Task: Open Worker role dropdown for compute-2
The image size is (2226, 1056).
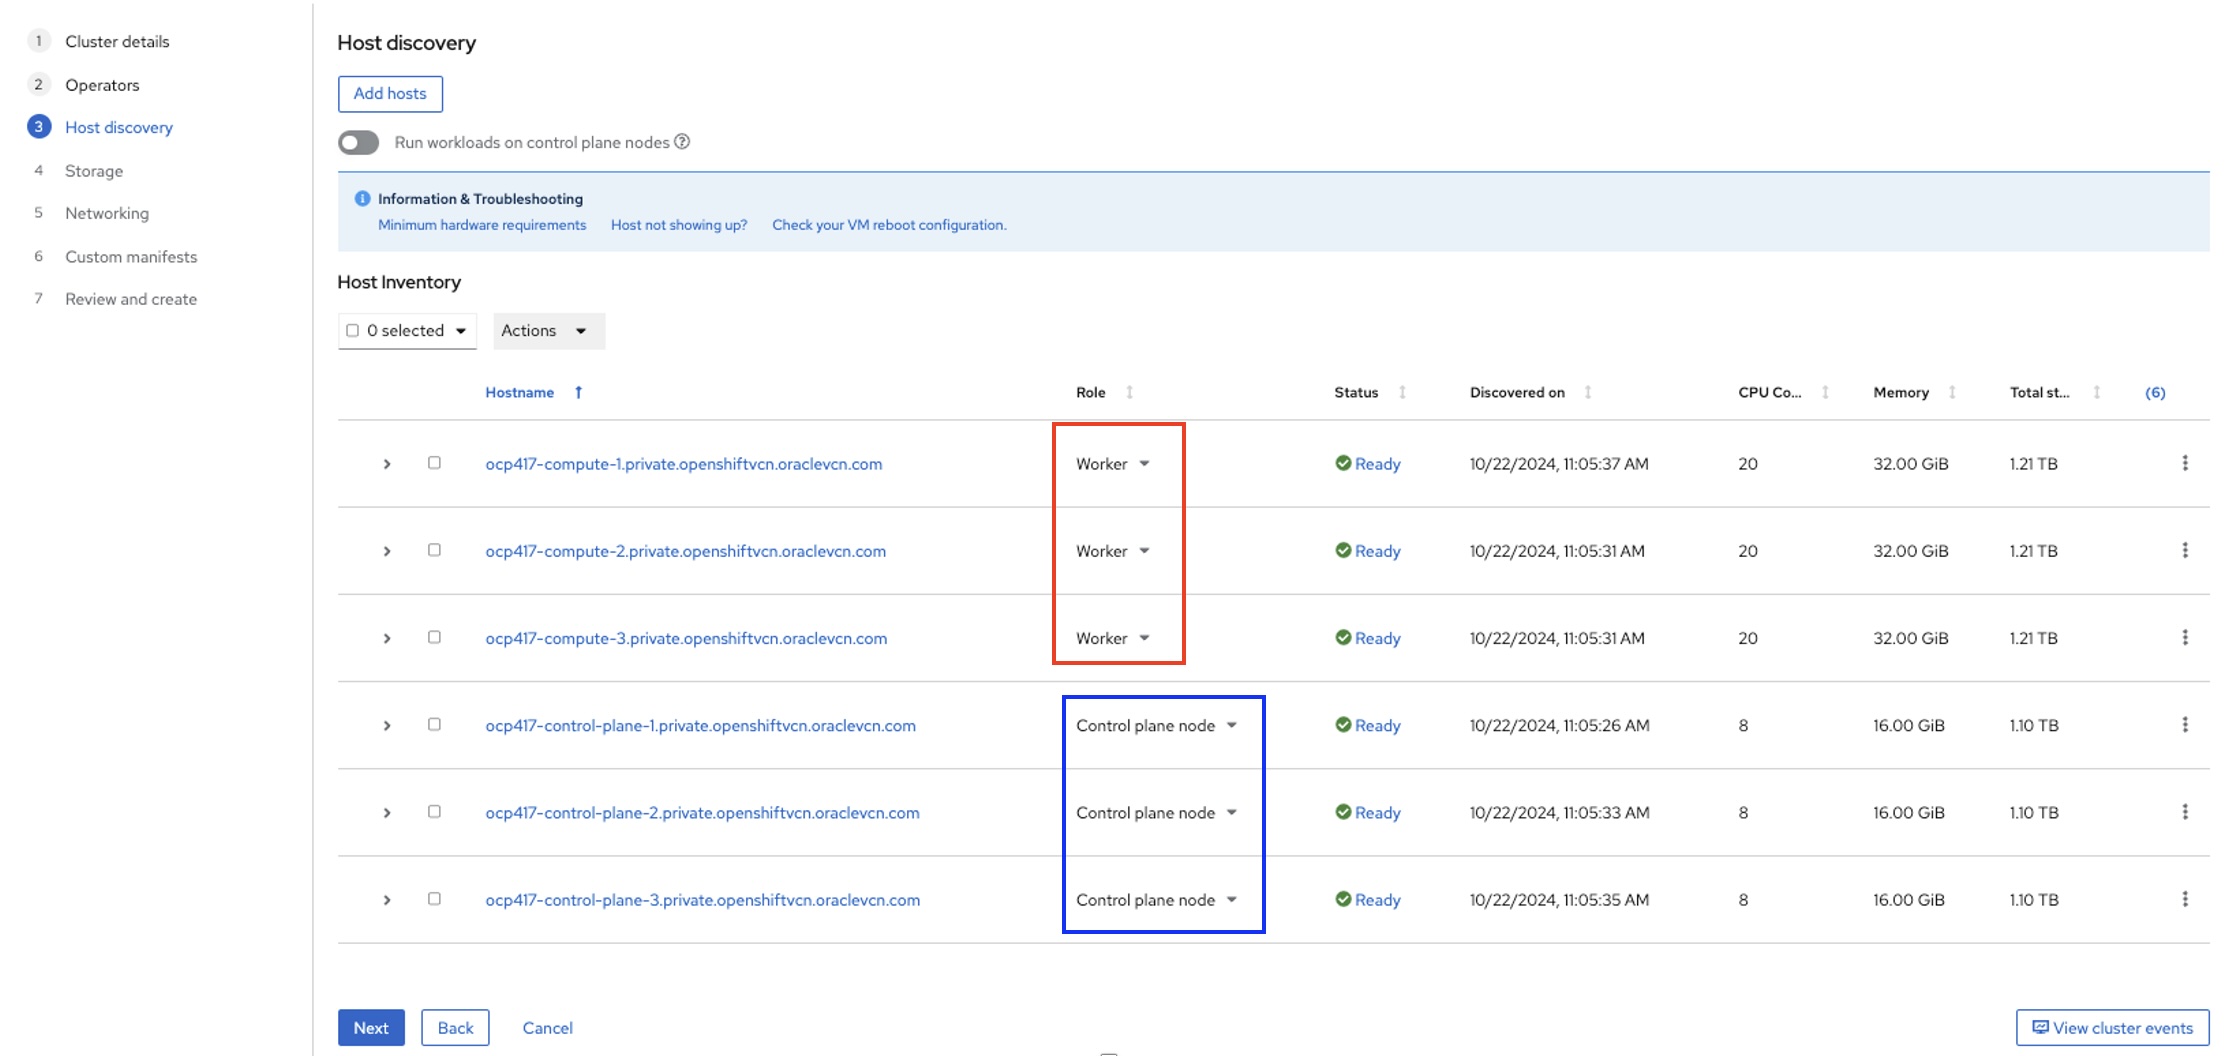Action: (x=1113, y=551)
